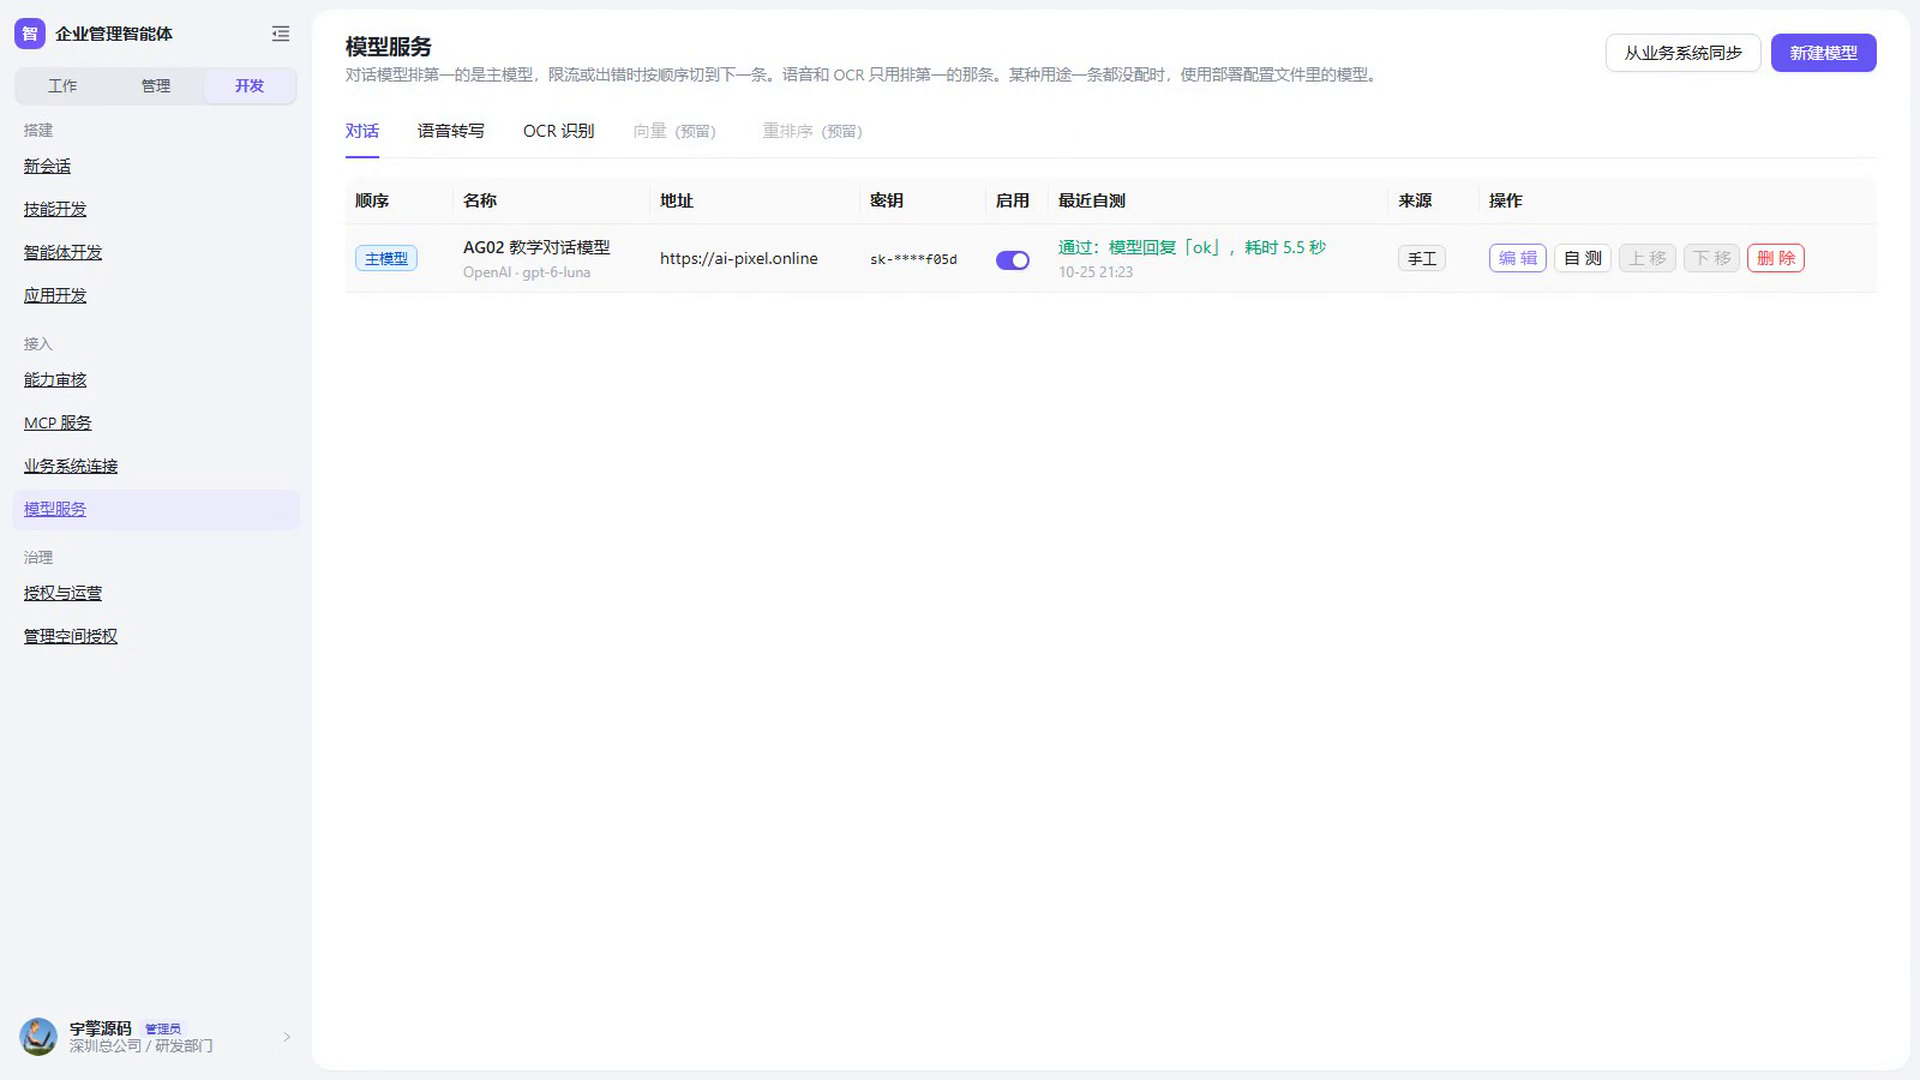Click the 主模型 tag
The width and height of the screenshot is (1920, 1080).
coord(386,258)
